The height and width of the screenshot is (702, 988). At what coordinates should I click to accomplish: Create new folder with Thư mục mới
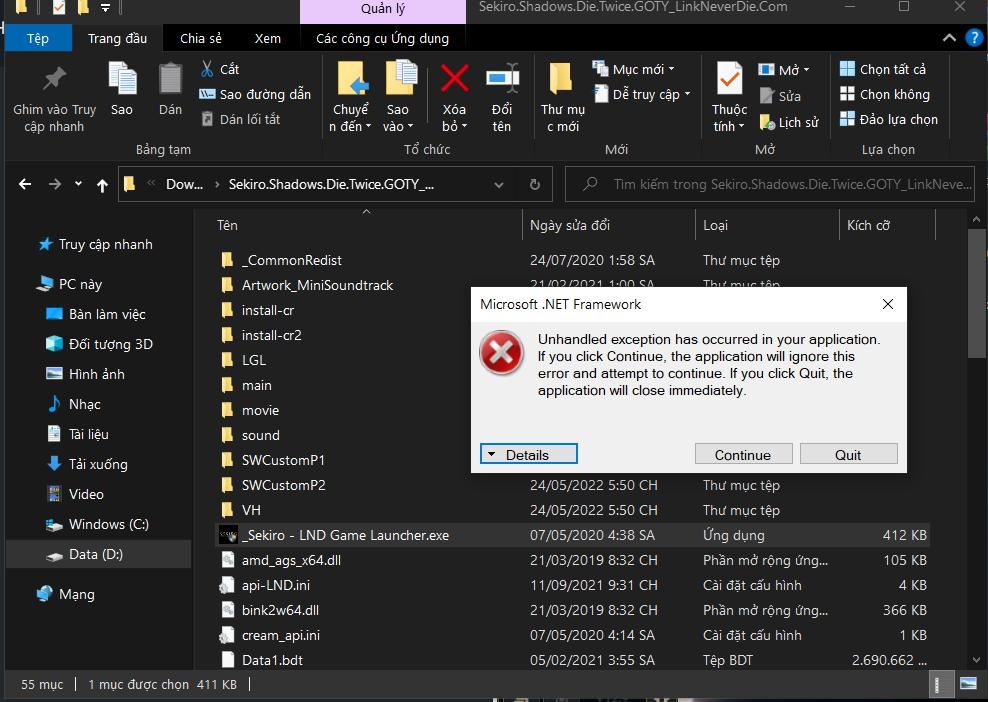coord(563,98)
